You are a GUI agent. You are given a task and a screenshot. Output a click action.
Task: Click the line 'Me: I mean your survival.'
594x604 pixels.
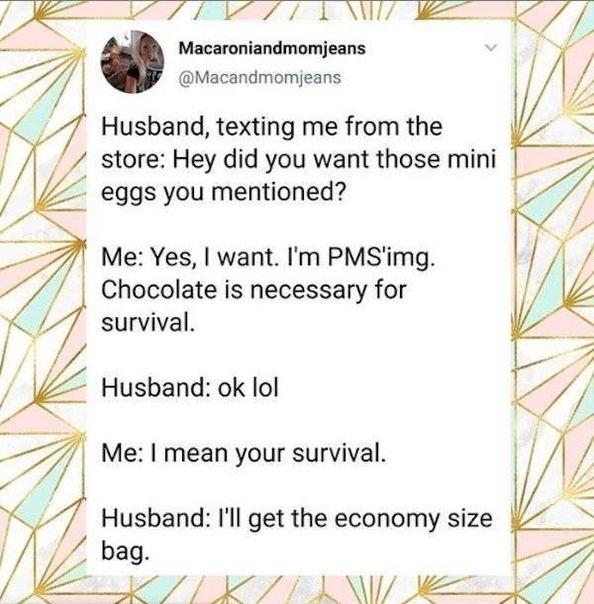[243, 453]
